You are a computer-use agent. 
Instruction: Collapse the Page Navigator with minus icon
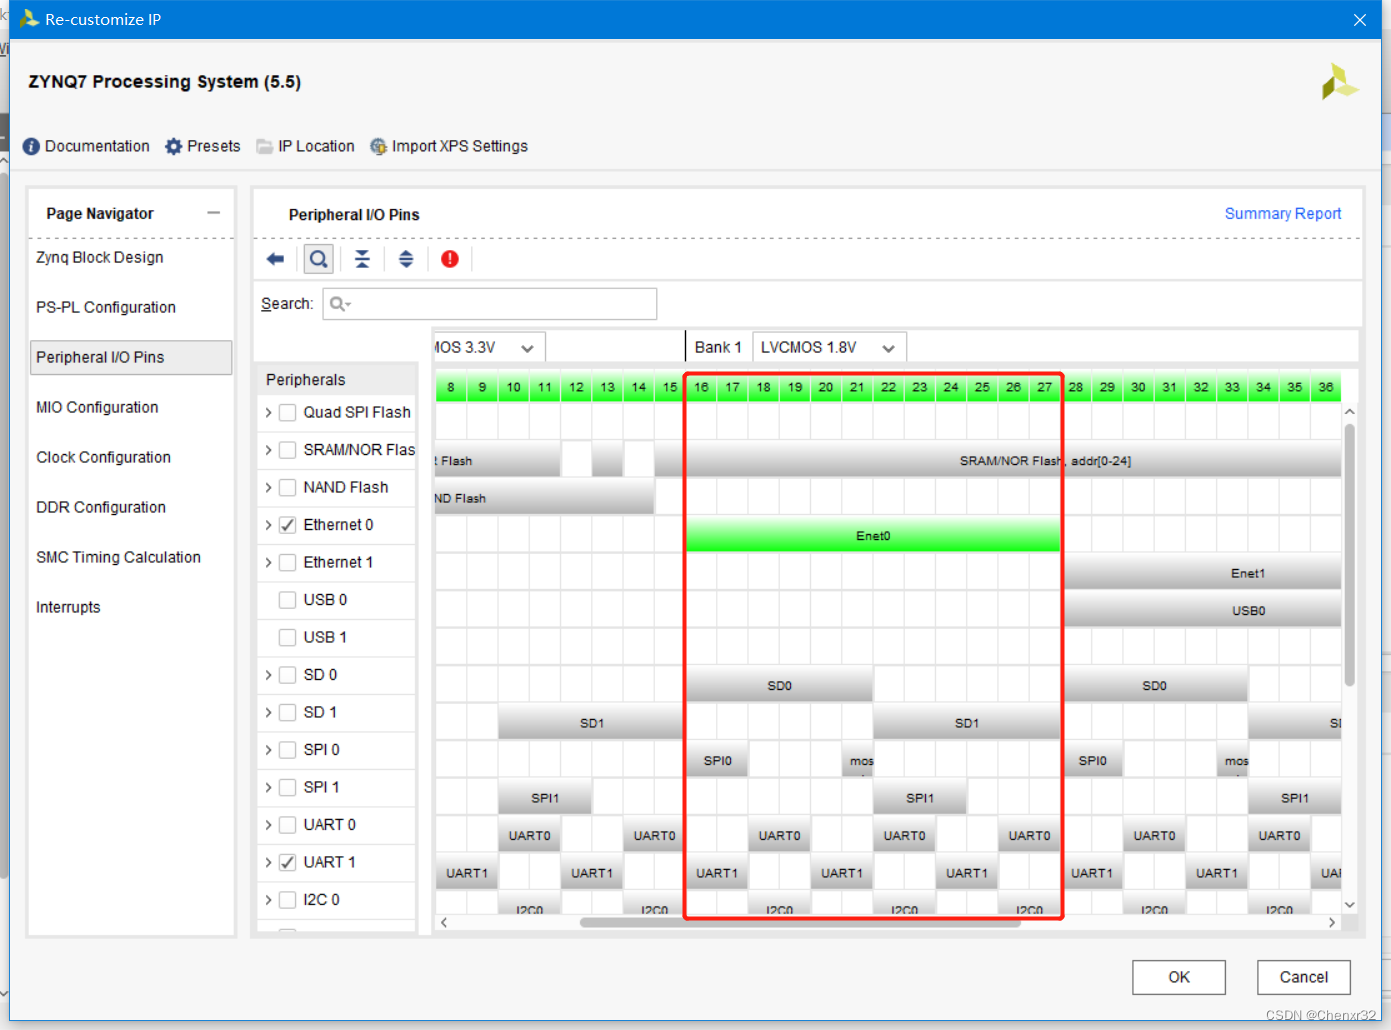(x=213, y=213)
